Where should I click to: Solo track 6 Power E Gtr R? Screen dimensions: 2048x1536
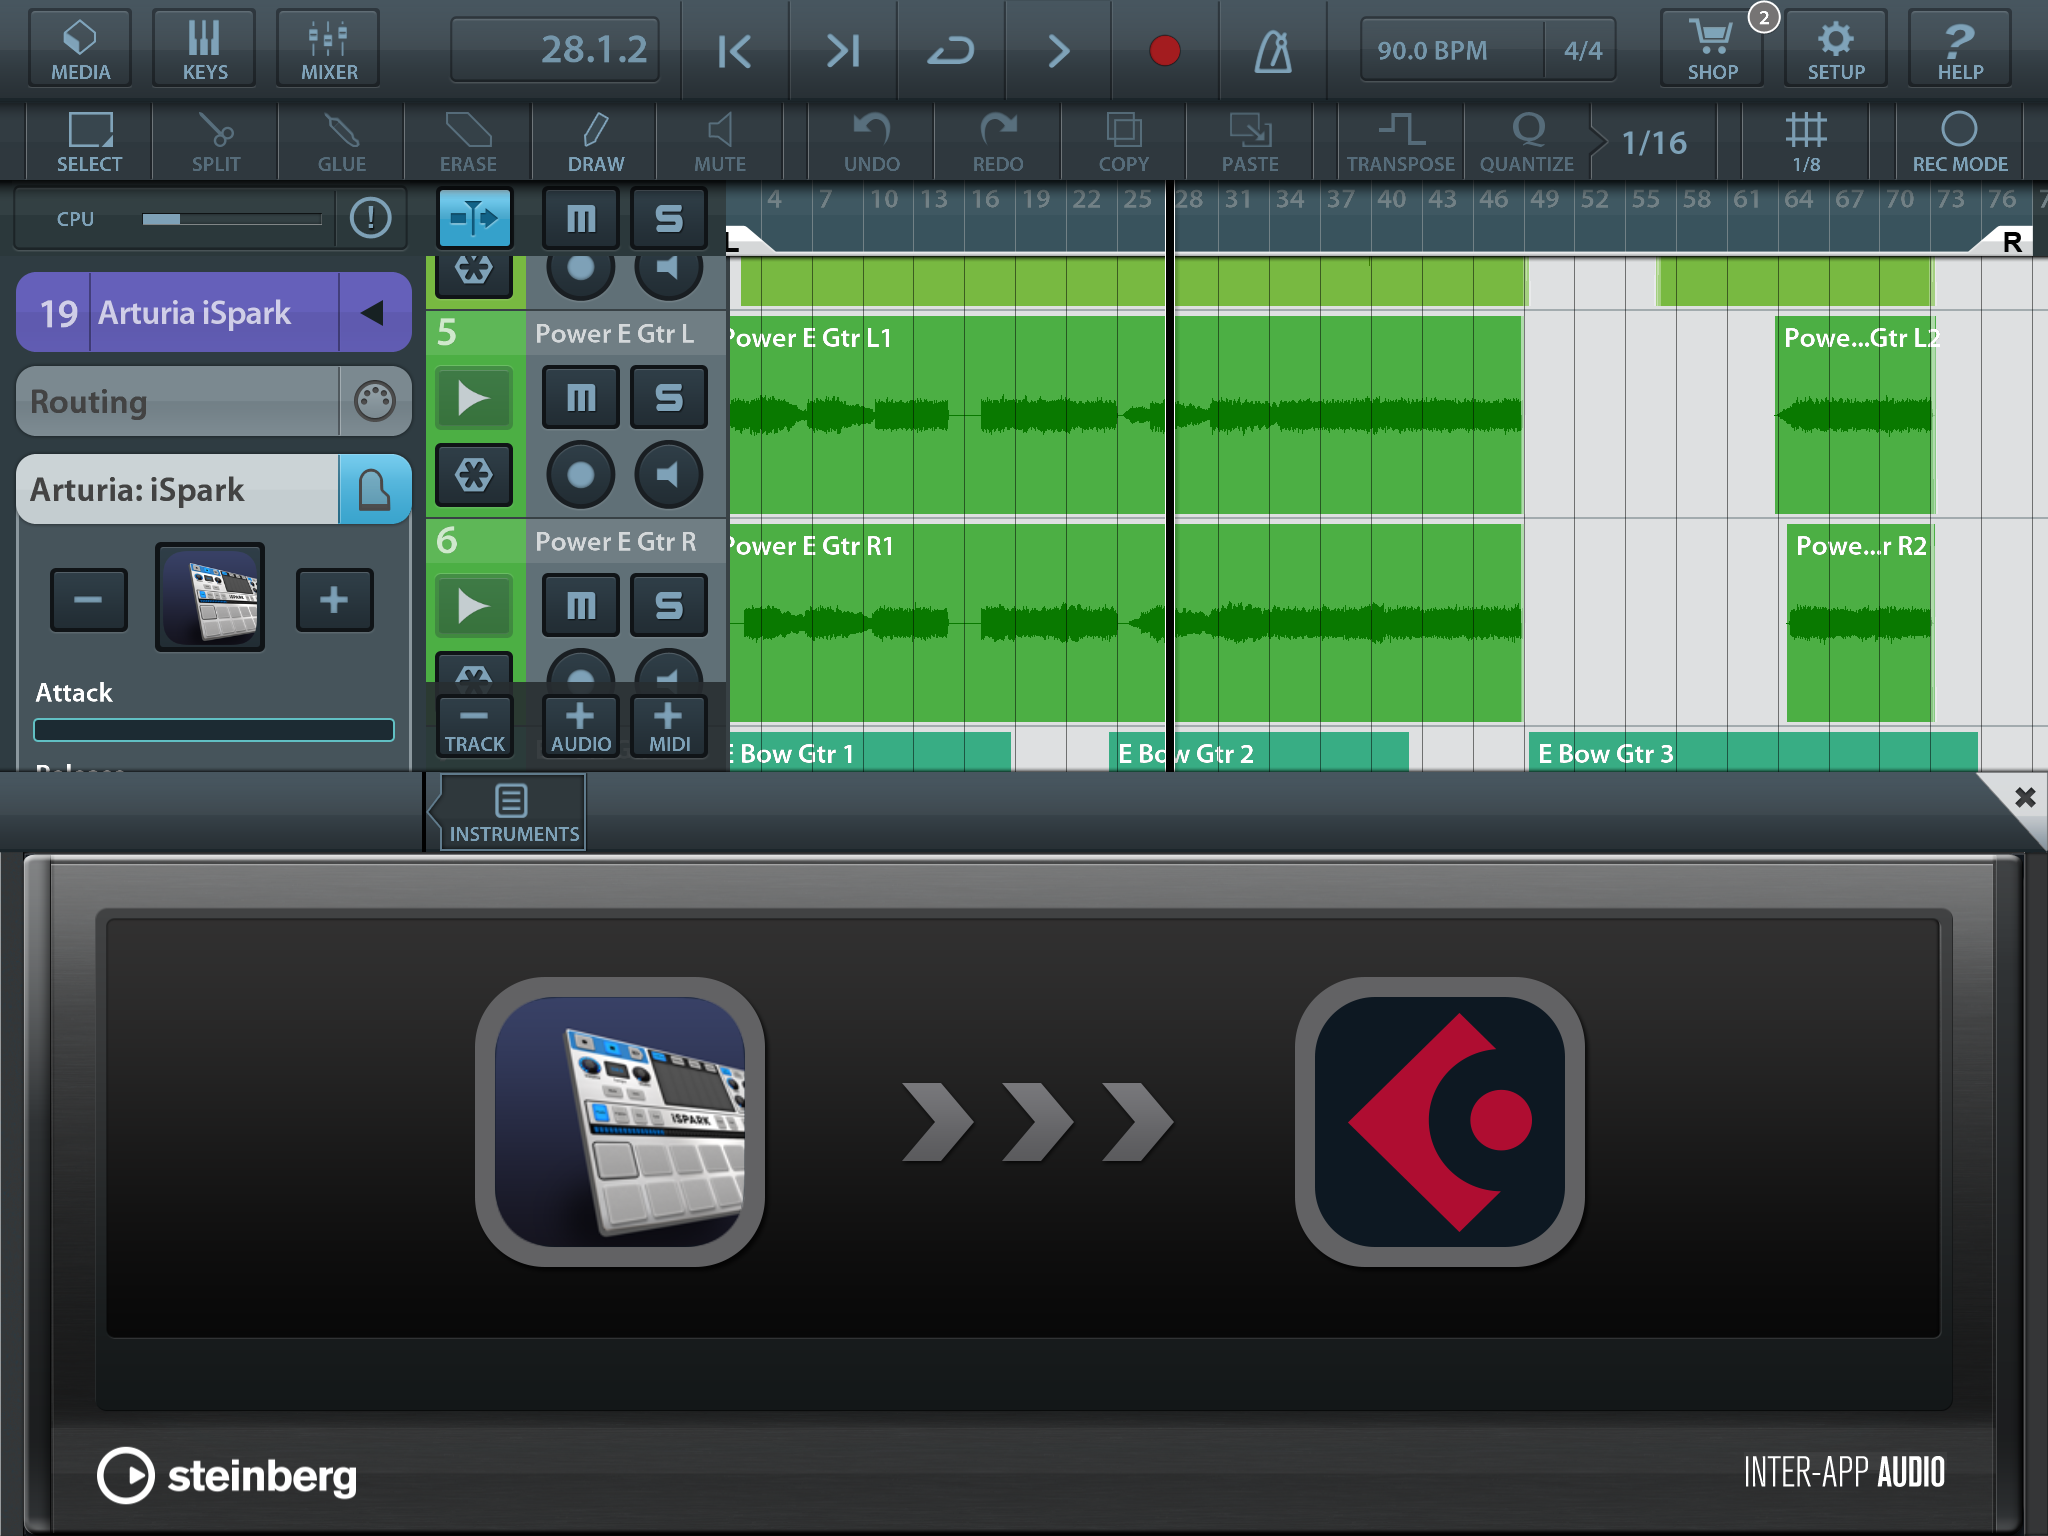tap(669, 606)
